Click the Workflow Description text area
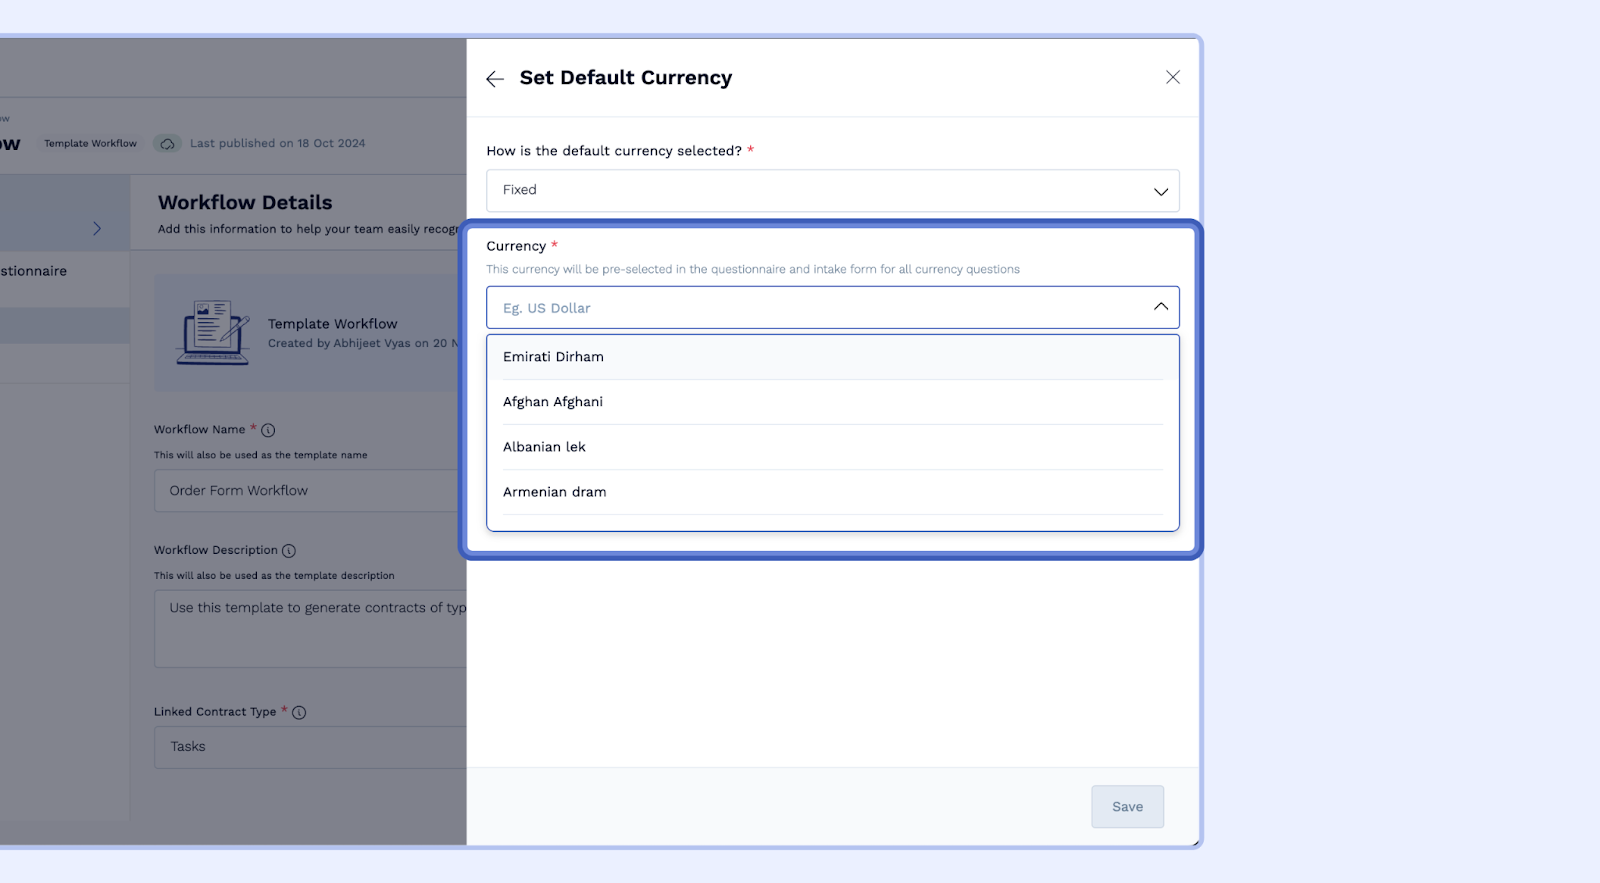Screen dimensions: 1600x883 [310, 628]
